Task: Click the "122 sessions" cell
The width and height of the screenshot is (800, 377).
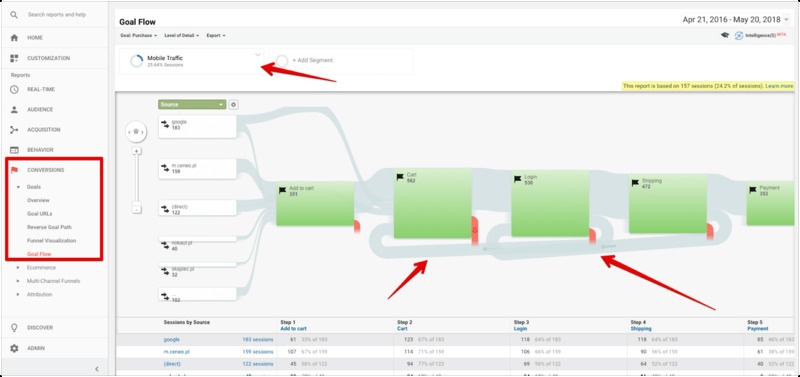Action: [x=258, y=364]
